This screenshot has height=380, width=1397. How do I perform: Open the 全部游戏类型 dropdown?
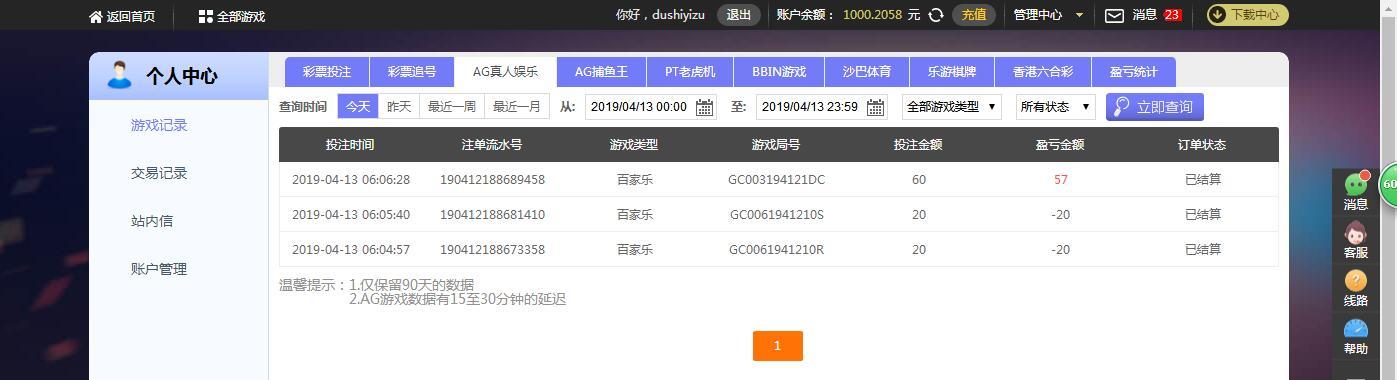click(x=951, y=107)
